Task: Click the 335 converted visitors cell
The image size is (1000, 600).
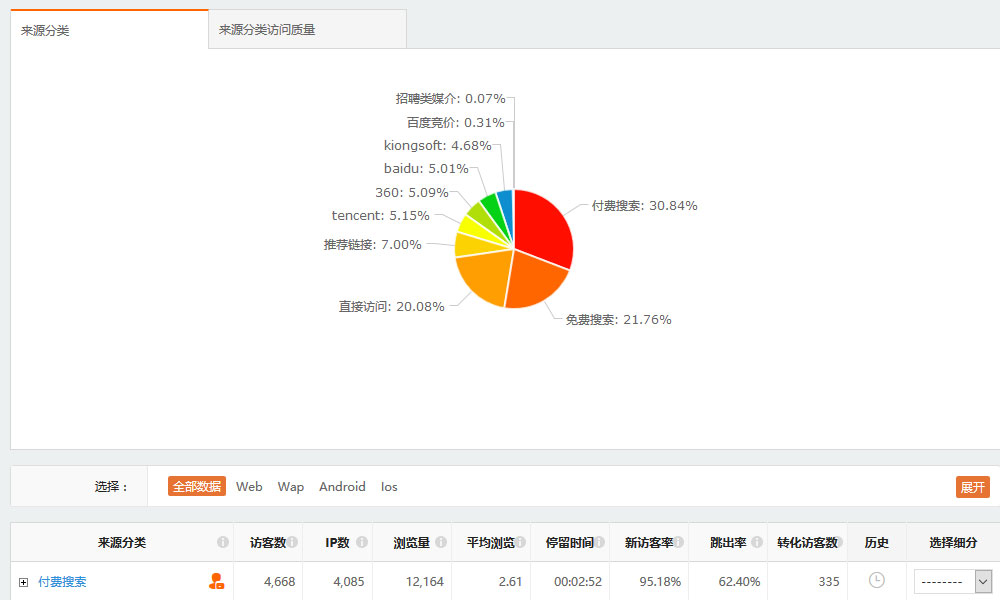Action: coord(828,582)
